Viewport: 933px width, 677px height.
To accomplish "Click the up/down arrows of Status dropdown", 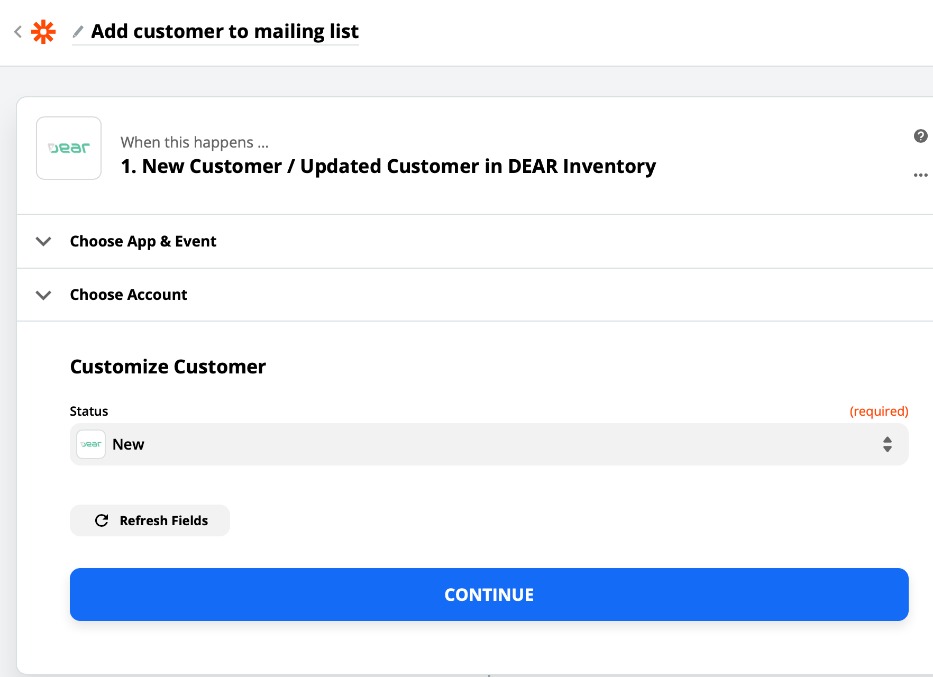I will coord(887,444).
